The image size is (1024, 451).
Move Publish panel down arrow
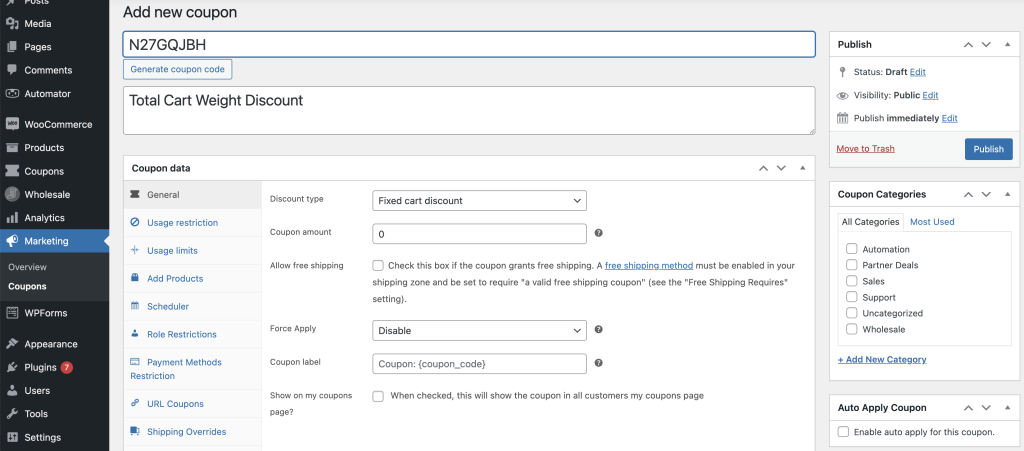pos(987,44)
